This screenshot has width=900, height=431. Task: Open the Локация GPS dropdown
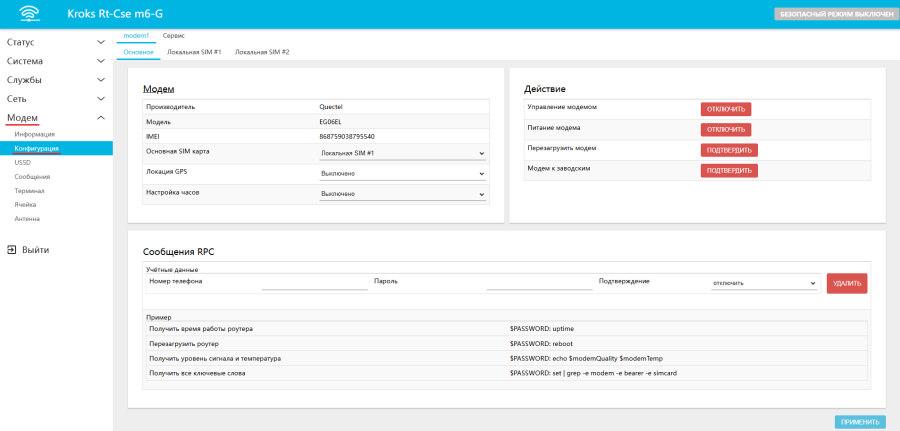[x=402, y=173]
